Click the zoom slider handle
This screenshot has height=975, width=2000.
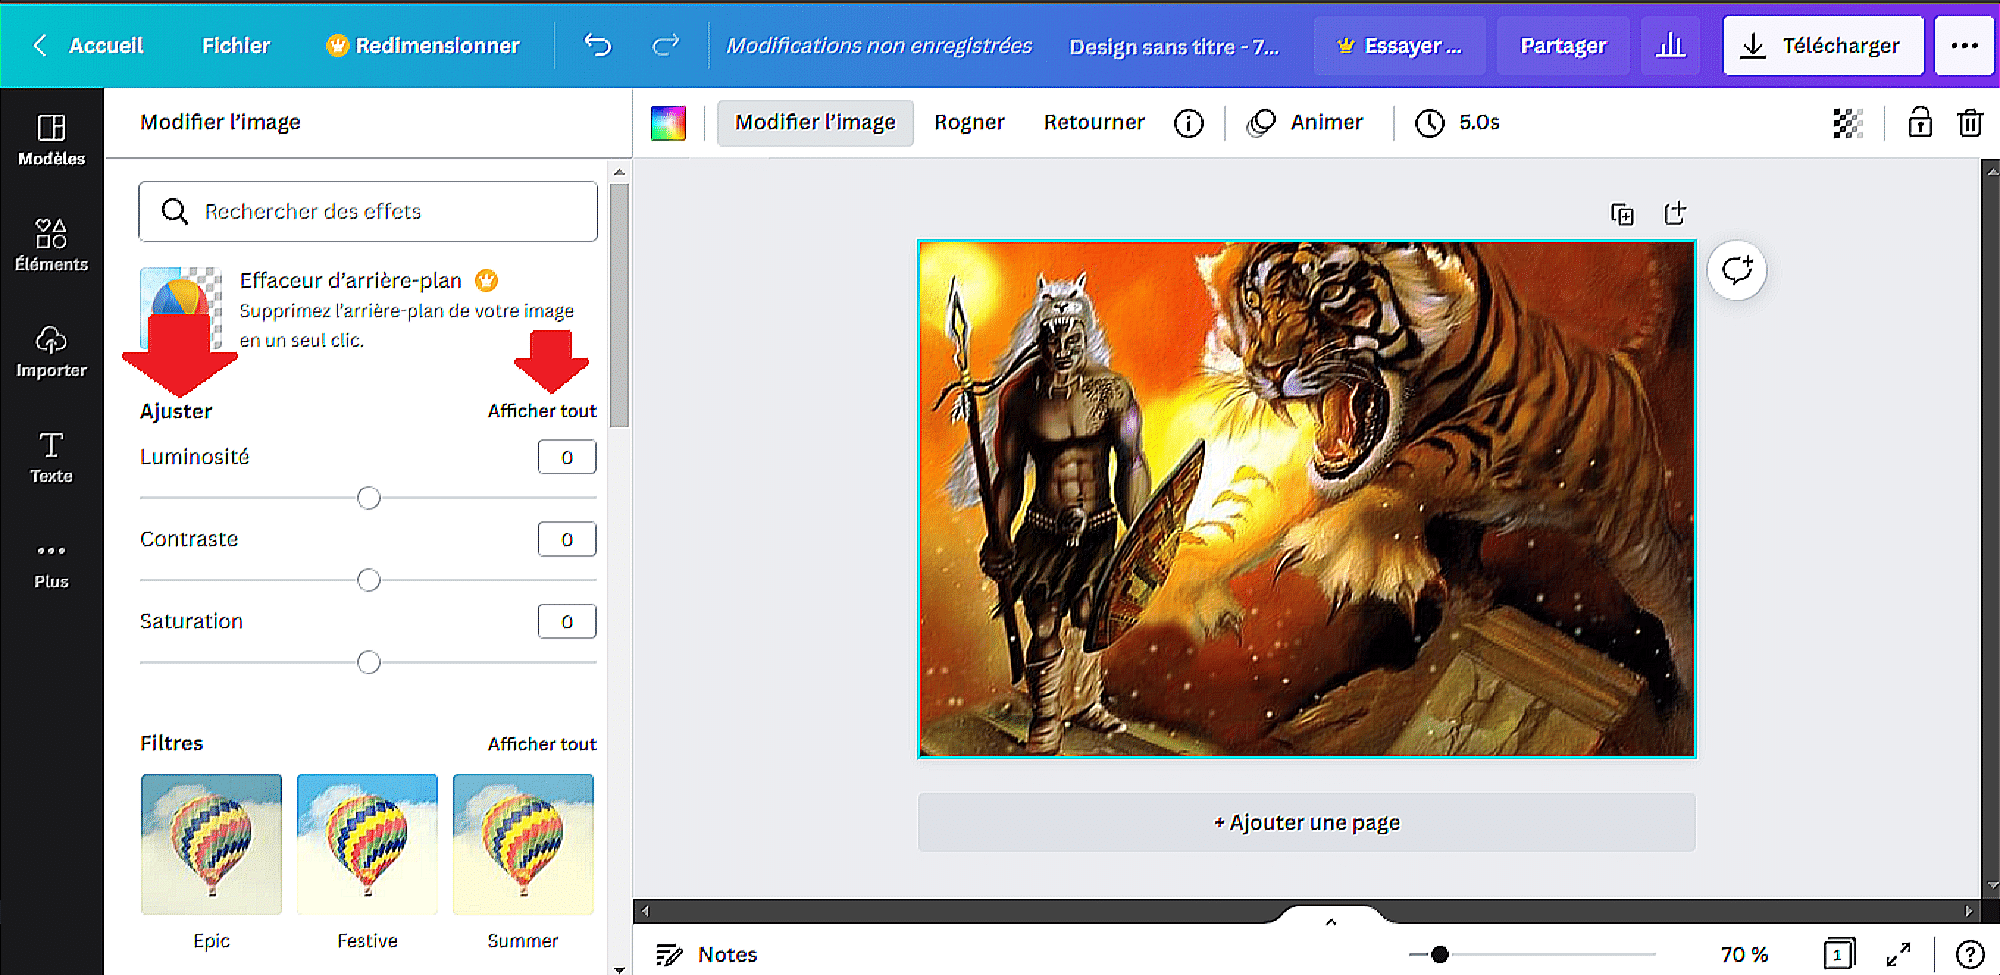(x=1439, y=954)
